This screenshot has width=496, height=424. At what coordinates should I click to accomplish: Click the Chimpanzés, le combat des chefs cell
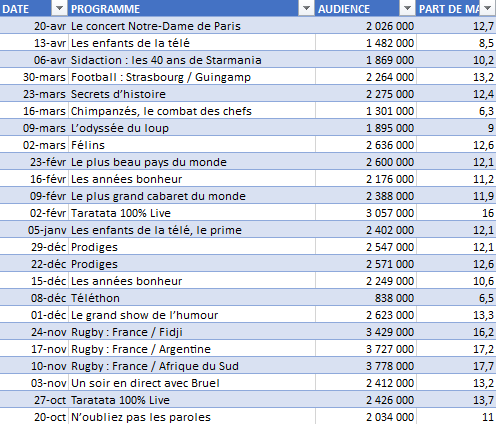tap(192, 111)
